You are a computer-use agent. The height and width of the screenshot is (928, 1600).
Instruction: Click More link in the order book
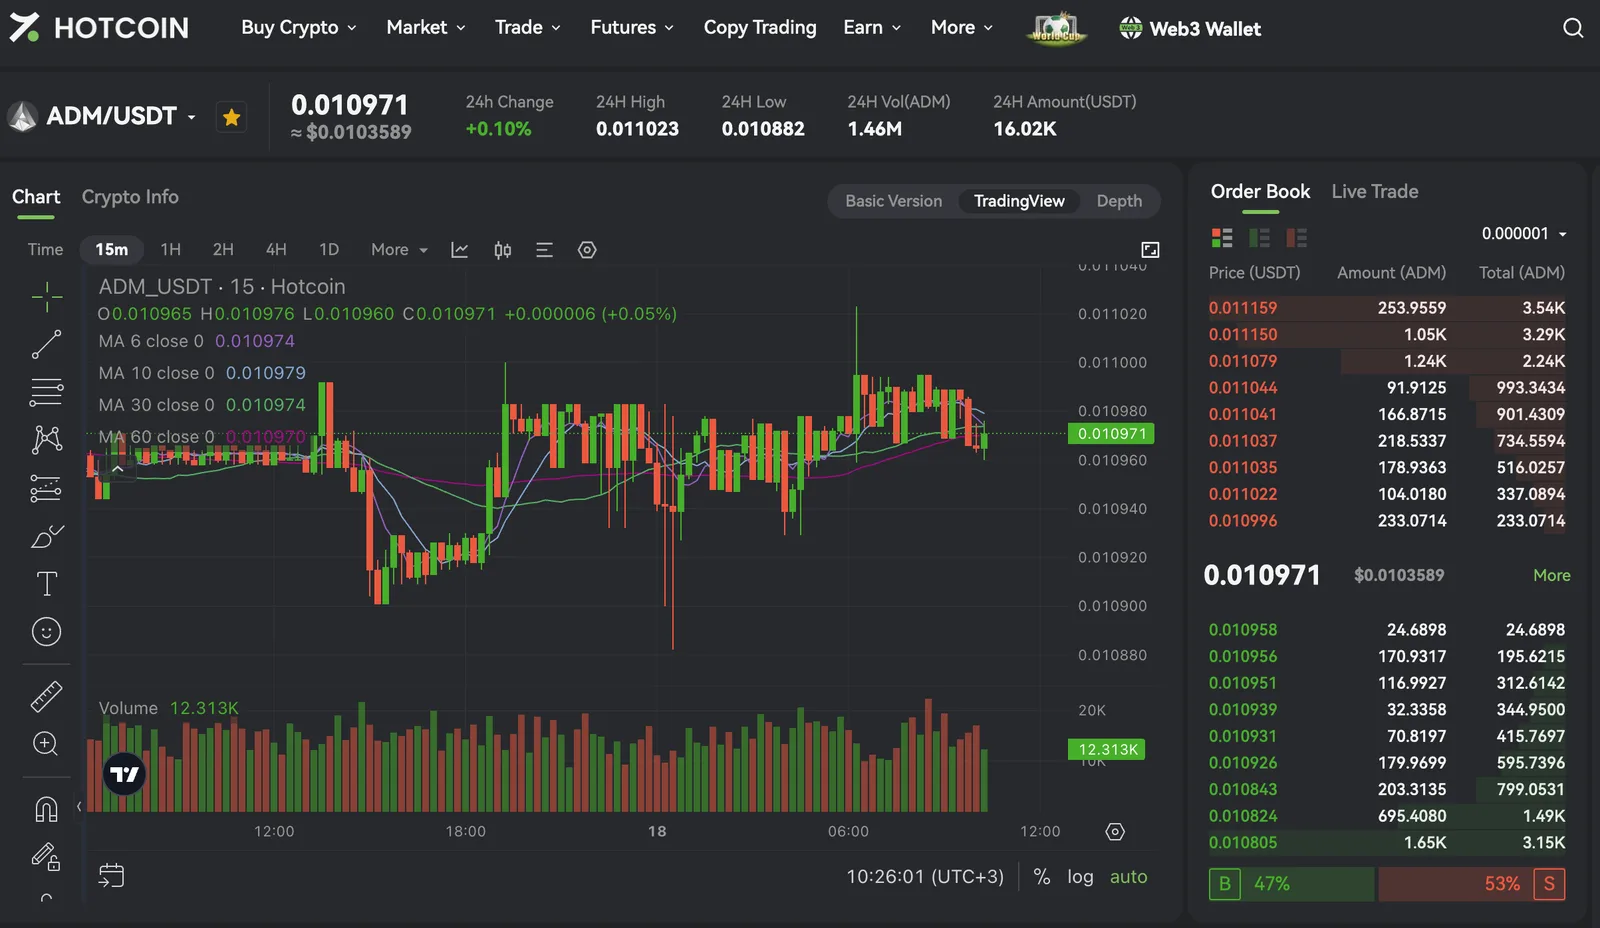1552,576
